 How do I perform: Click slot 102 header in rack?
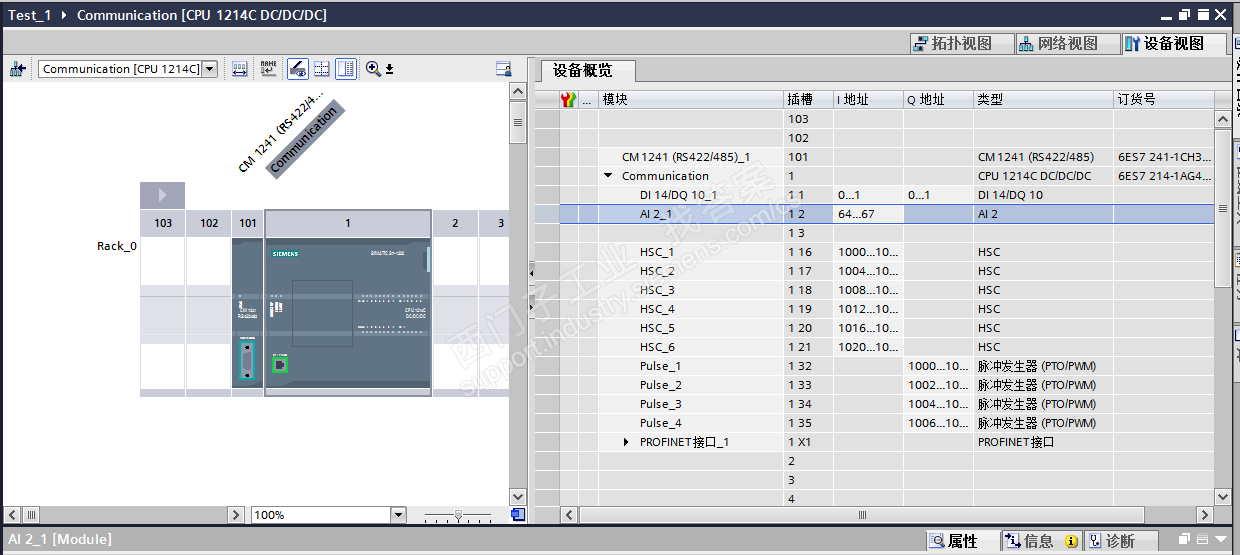click(x=209, y=223)
